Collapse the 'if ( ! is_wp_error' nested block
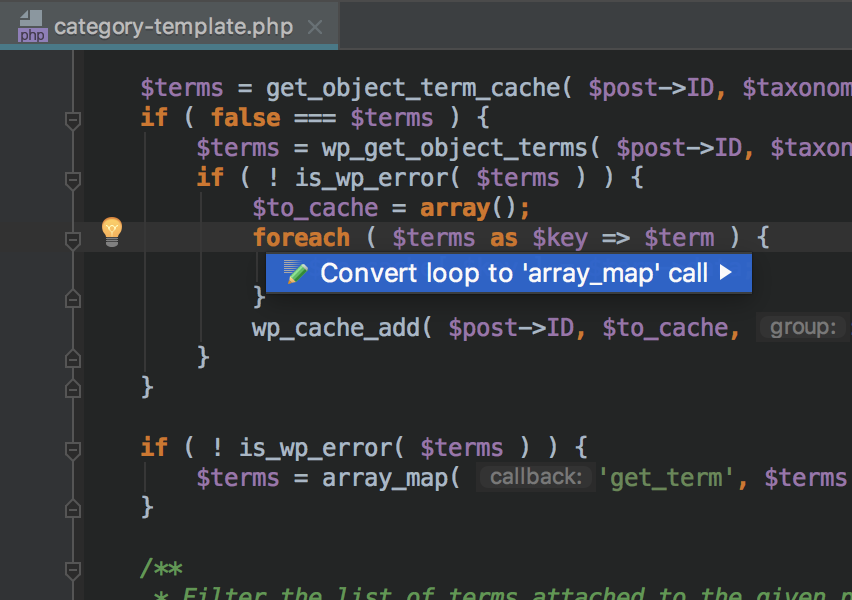This screenshot has width=852, height=600. point(73,180)
